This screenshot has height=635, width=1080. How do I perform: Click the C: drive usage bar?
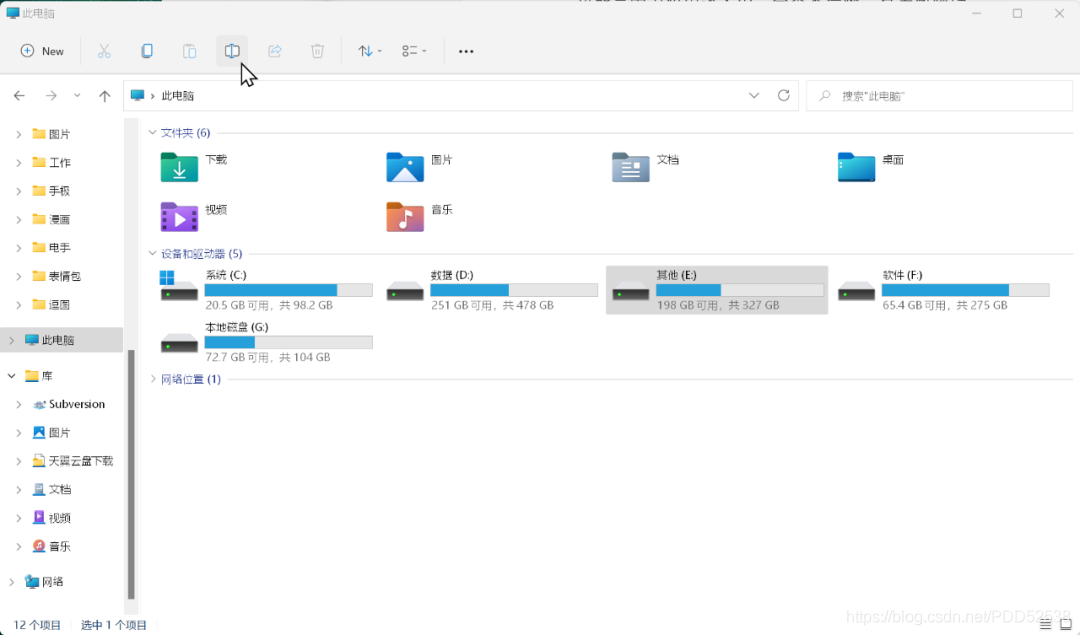click(x=289, y=290)
